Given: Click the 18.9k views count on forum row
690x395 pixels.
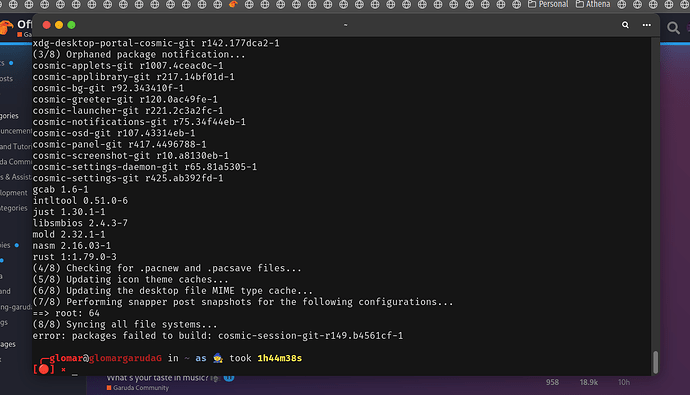Looking at the screenshot, I should pyautogui.click(x=588, y=382).
